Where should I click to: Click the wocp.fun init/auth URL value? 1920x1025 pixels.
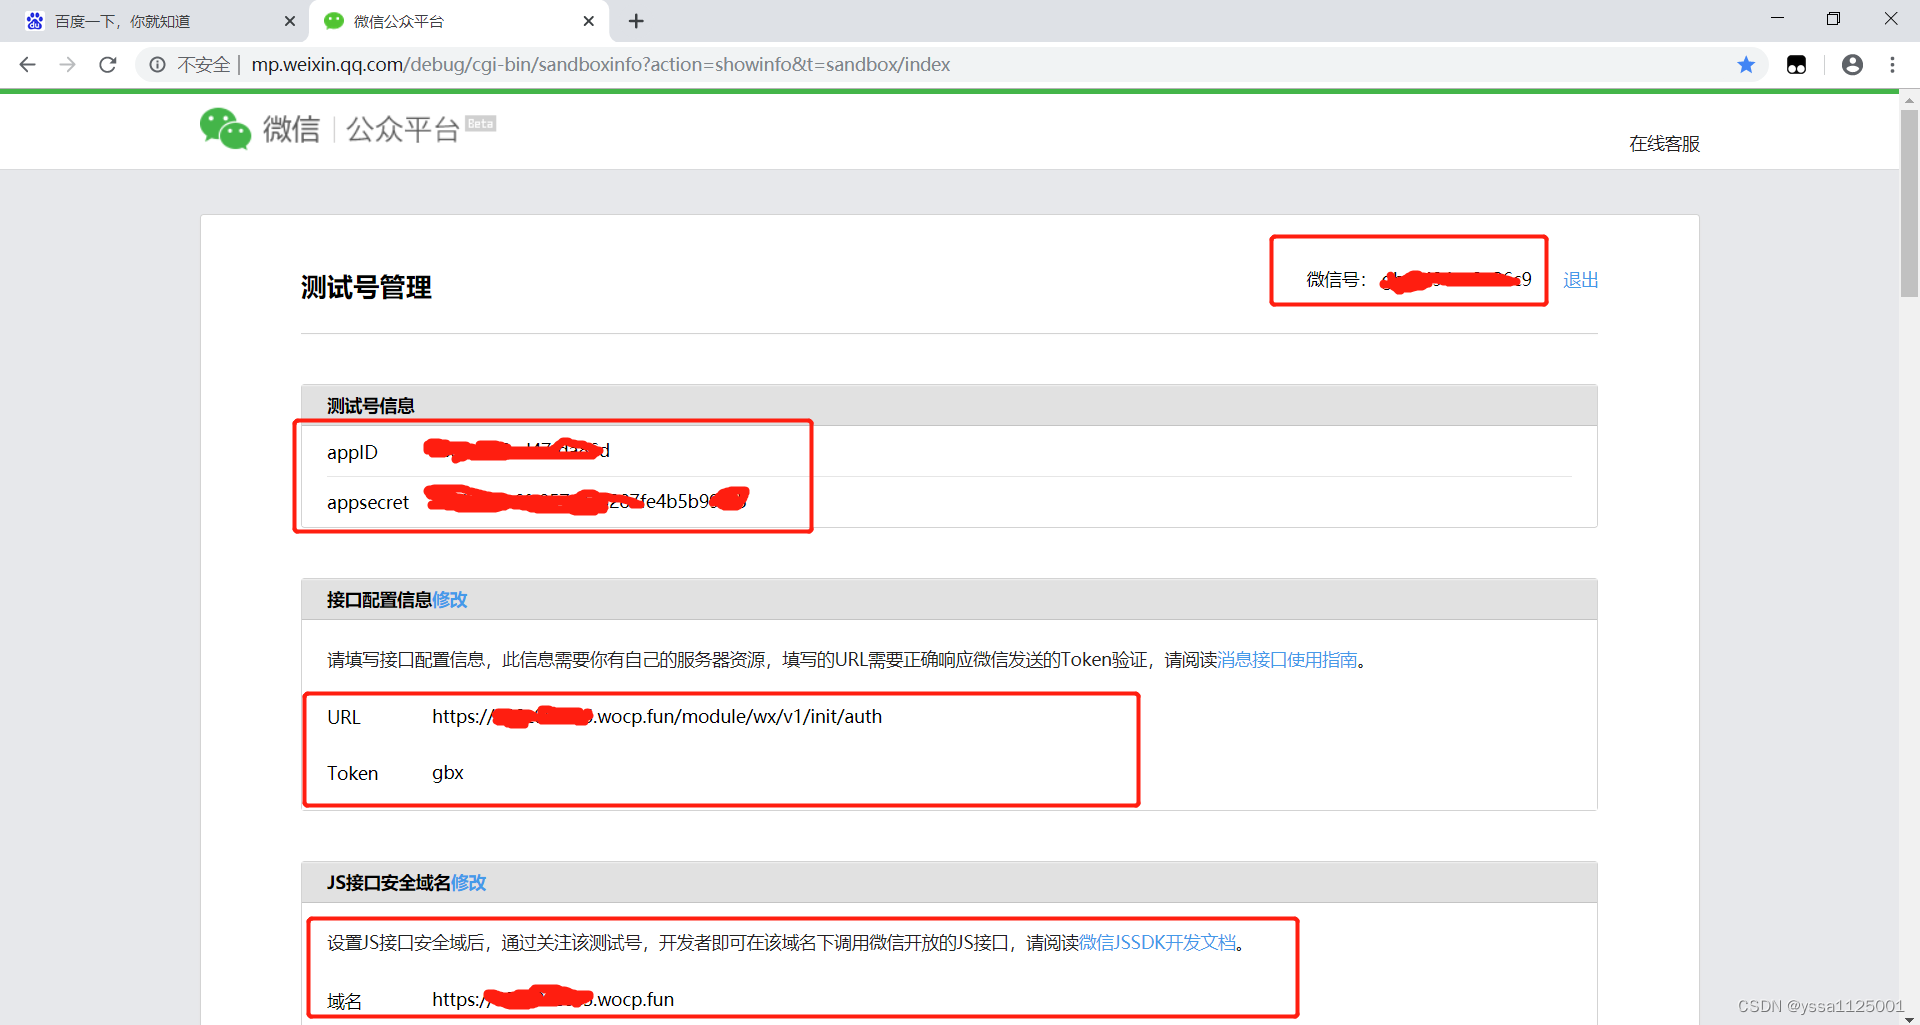pos(657,717)
